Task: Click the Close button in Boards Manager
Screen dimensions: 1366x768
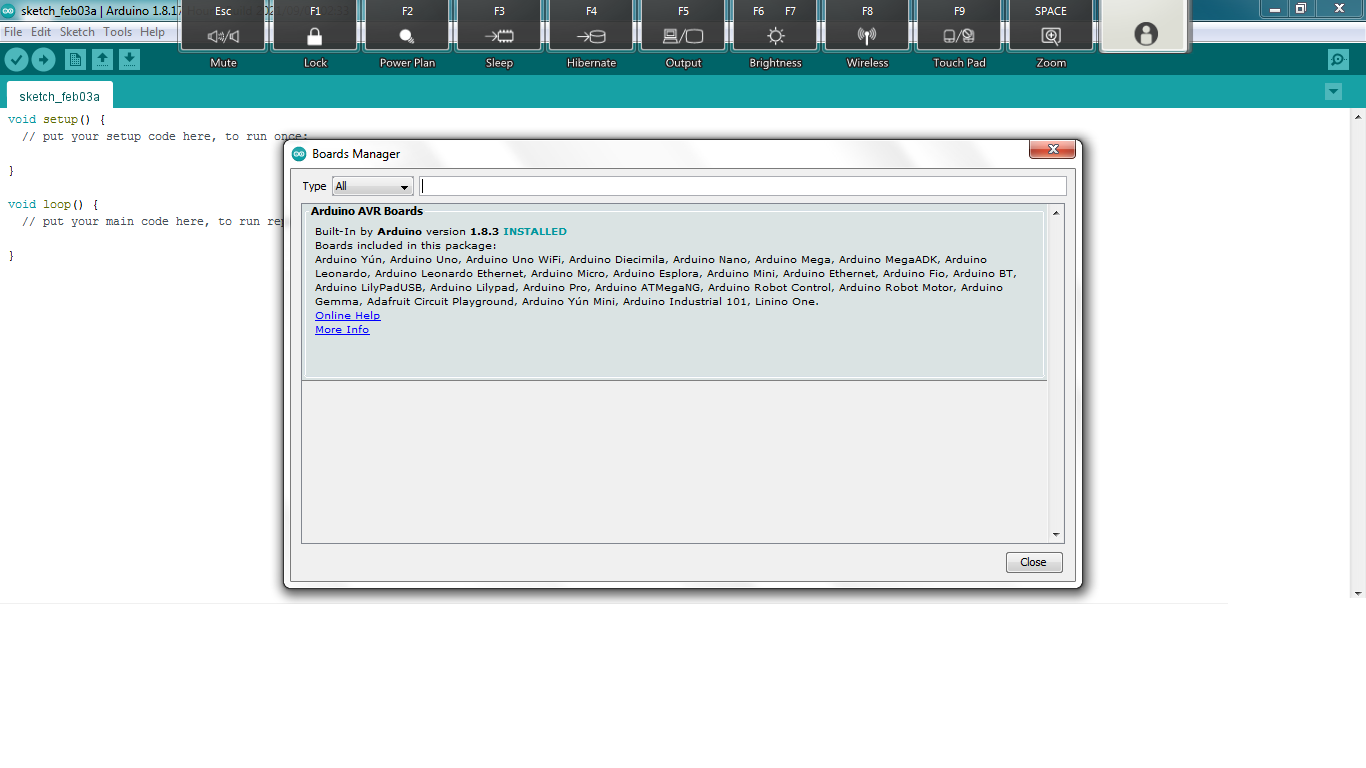Action: pos(1034,562)
